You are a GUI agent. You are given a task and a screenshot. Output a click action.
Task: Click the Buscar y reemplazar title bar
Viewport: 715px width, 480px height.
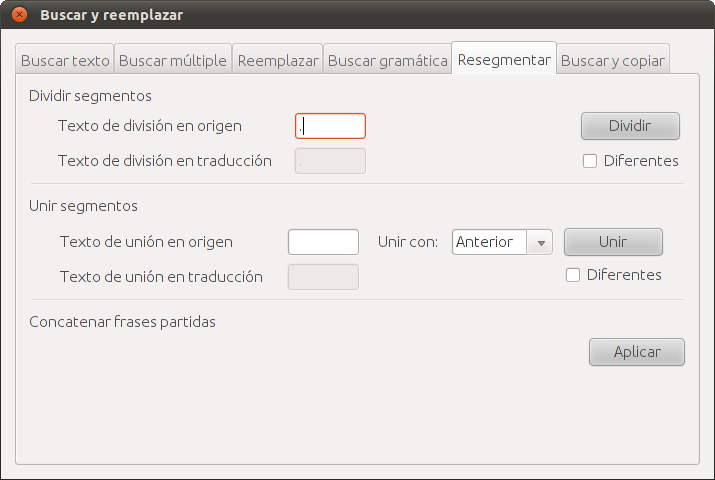pyautogui.click(x=358, y=15)
